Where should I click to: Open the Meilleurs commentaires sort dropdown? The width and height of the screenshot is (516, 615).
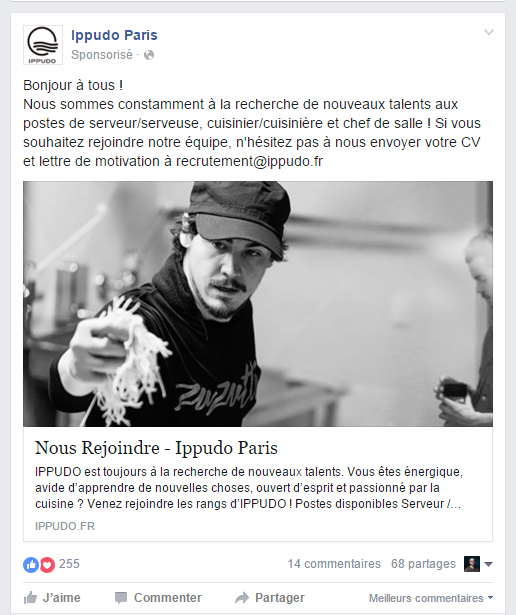pyautogui.click(x=431, y=598)
